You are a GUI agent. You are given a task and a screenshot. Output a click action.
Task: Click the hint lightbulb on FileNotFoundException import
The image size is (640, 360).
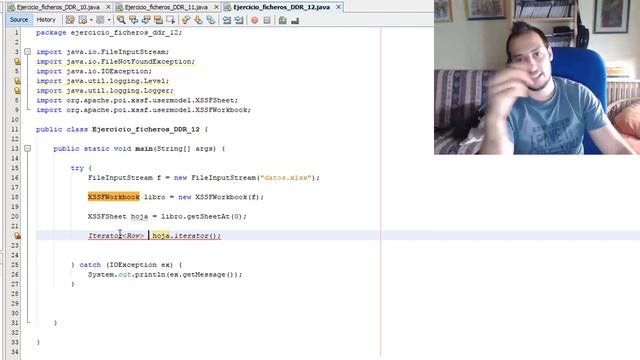pos(17,62)
